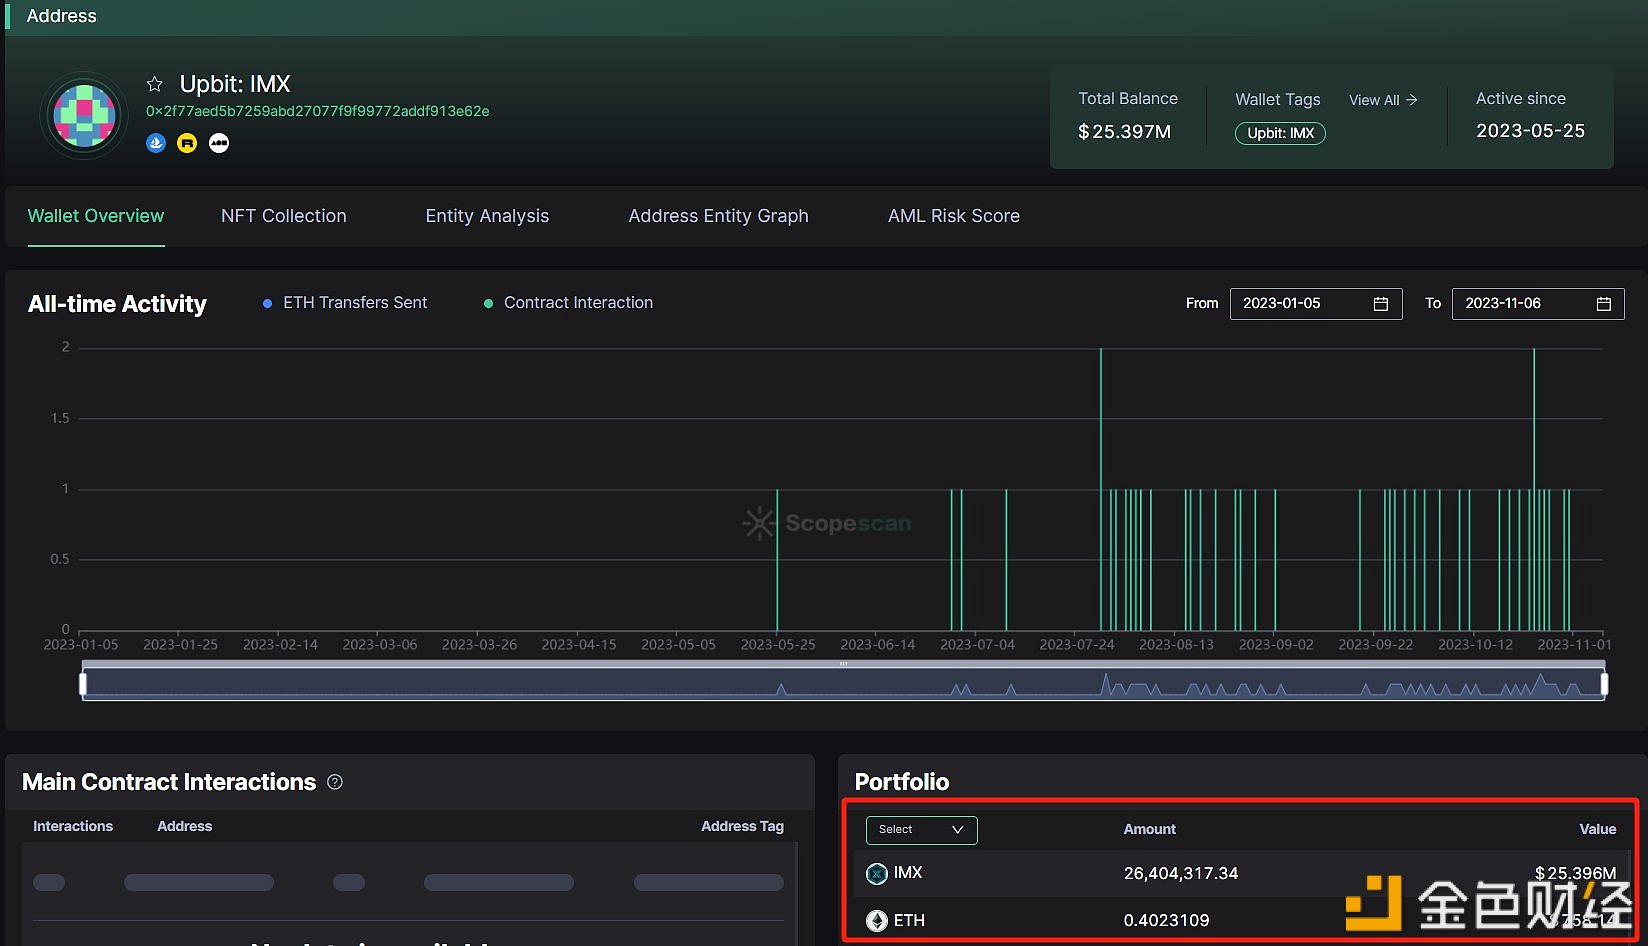Image resolution: width=1648 pixels, height=946 pixels.
Task: Click the wallet avatar identicon
Action: point(85,116)
